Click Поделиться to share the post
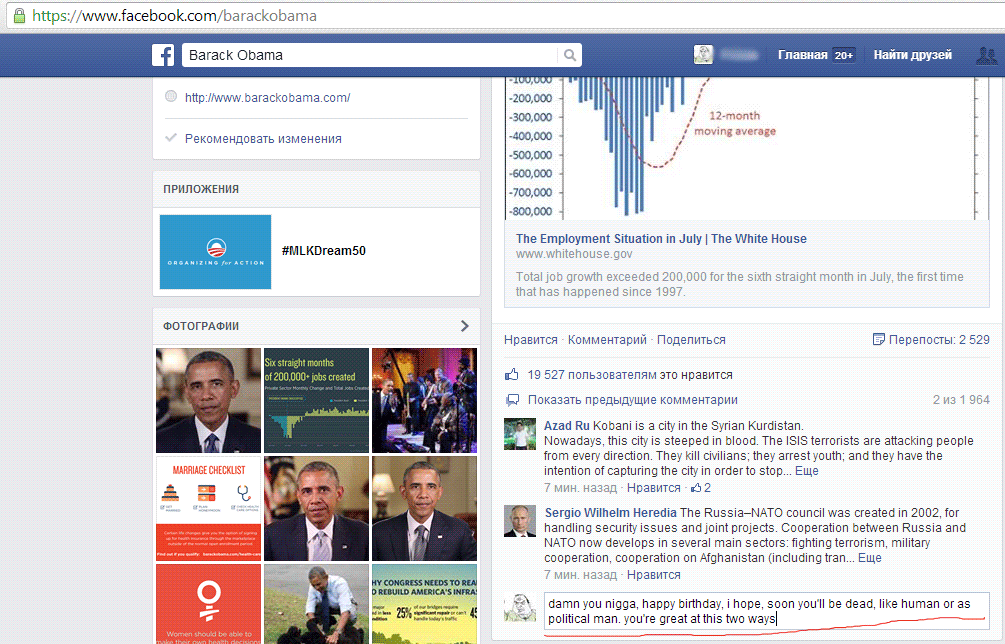Image resolution: width=1005 pixels, height=644 pixels. click(691, 340)
